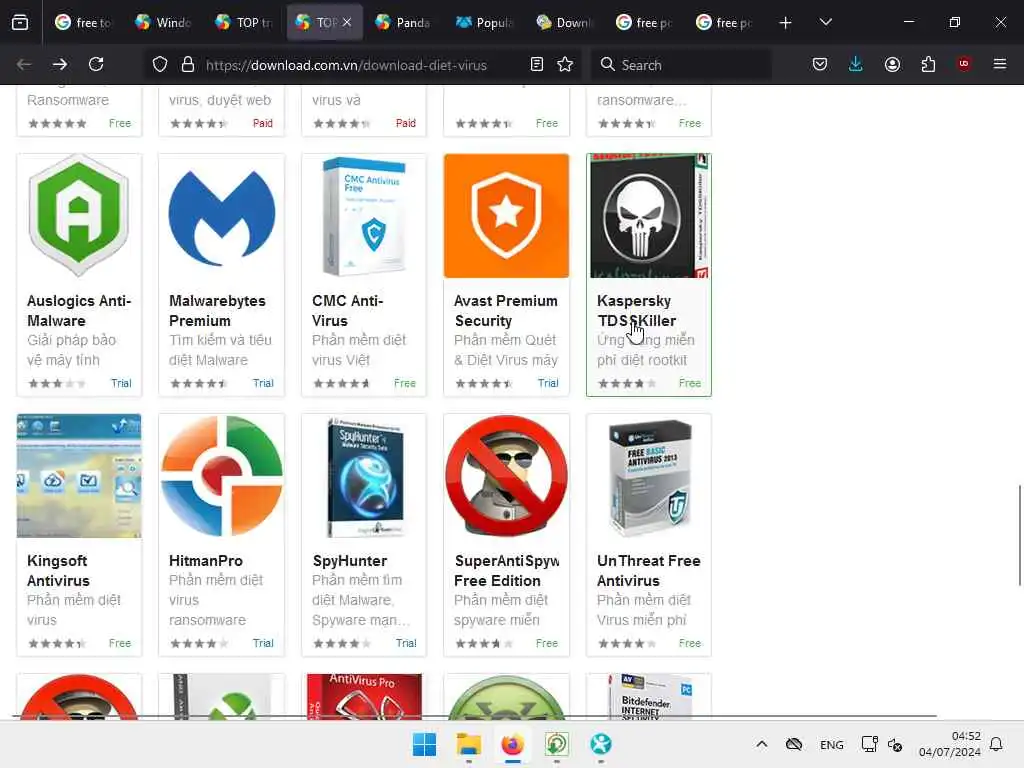1024x768 pixels.
Task: Click ENG language indicator
Action: (831, 745)
